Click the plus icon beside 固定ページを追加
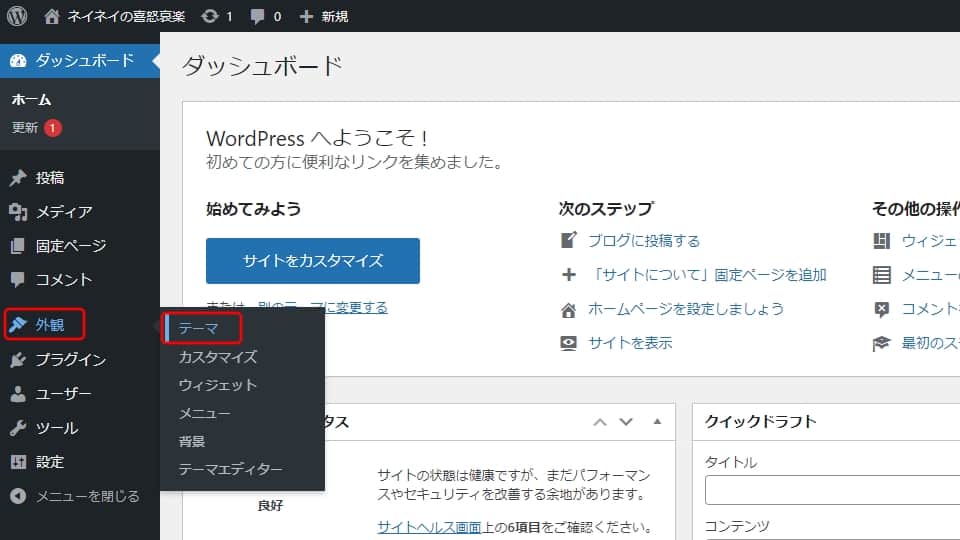The image size is (960, 540). [x=569, y=274]
